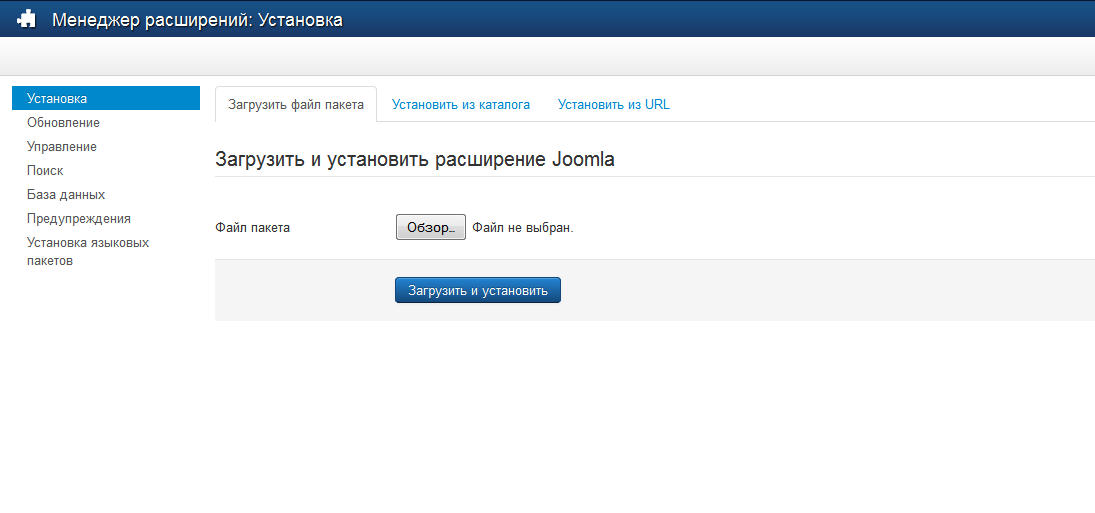Switch to Установить из каталога tab
1095x513 pixels.
pyautogui.click(x=461, y=105)
